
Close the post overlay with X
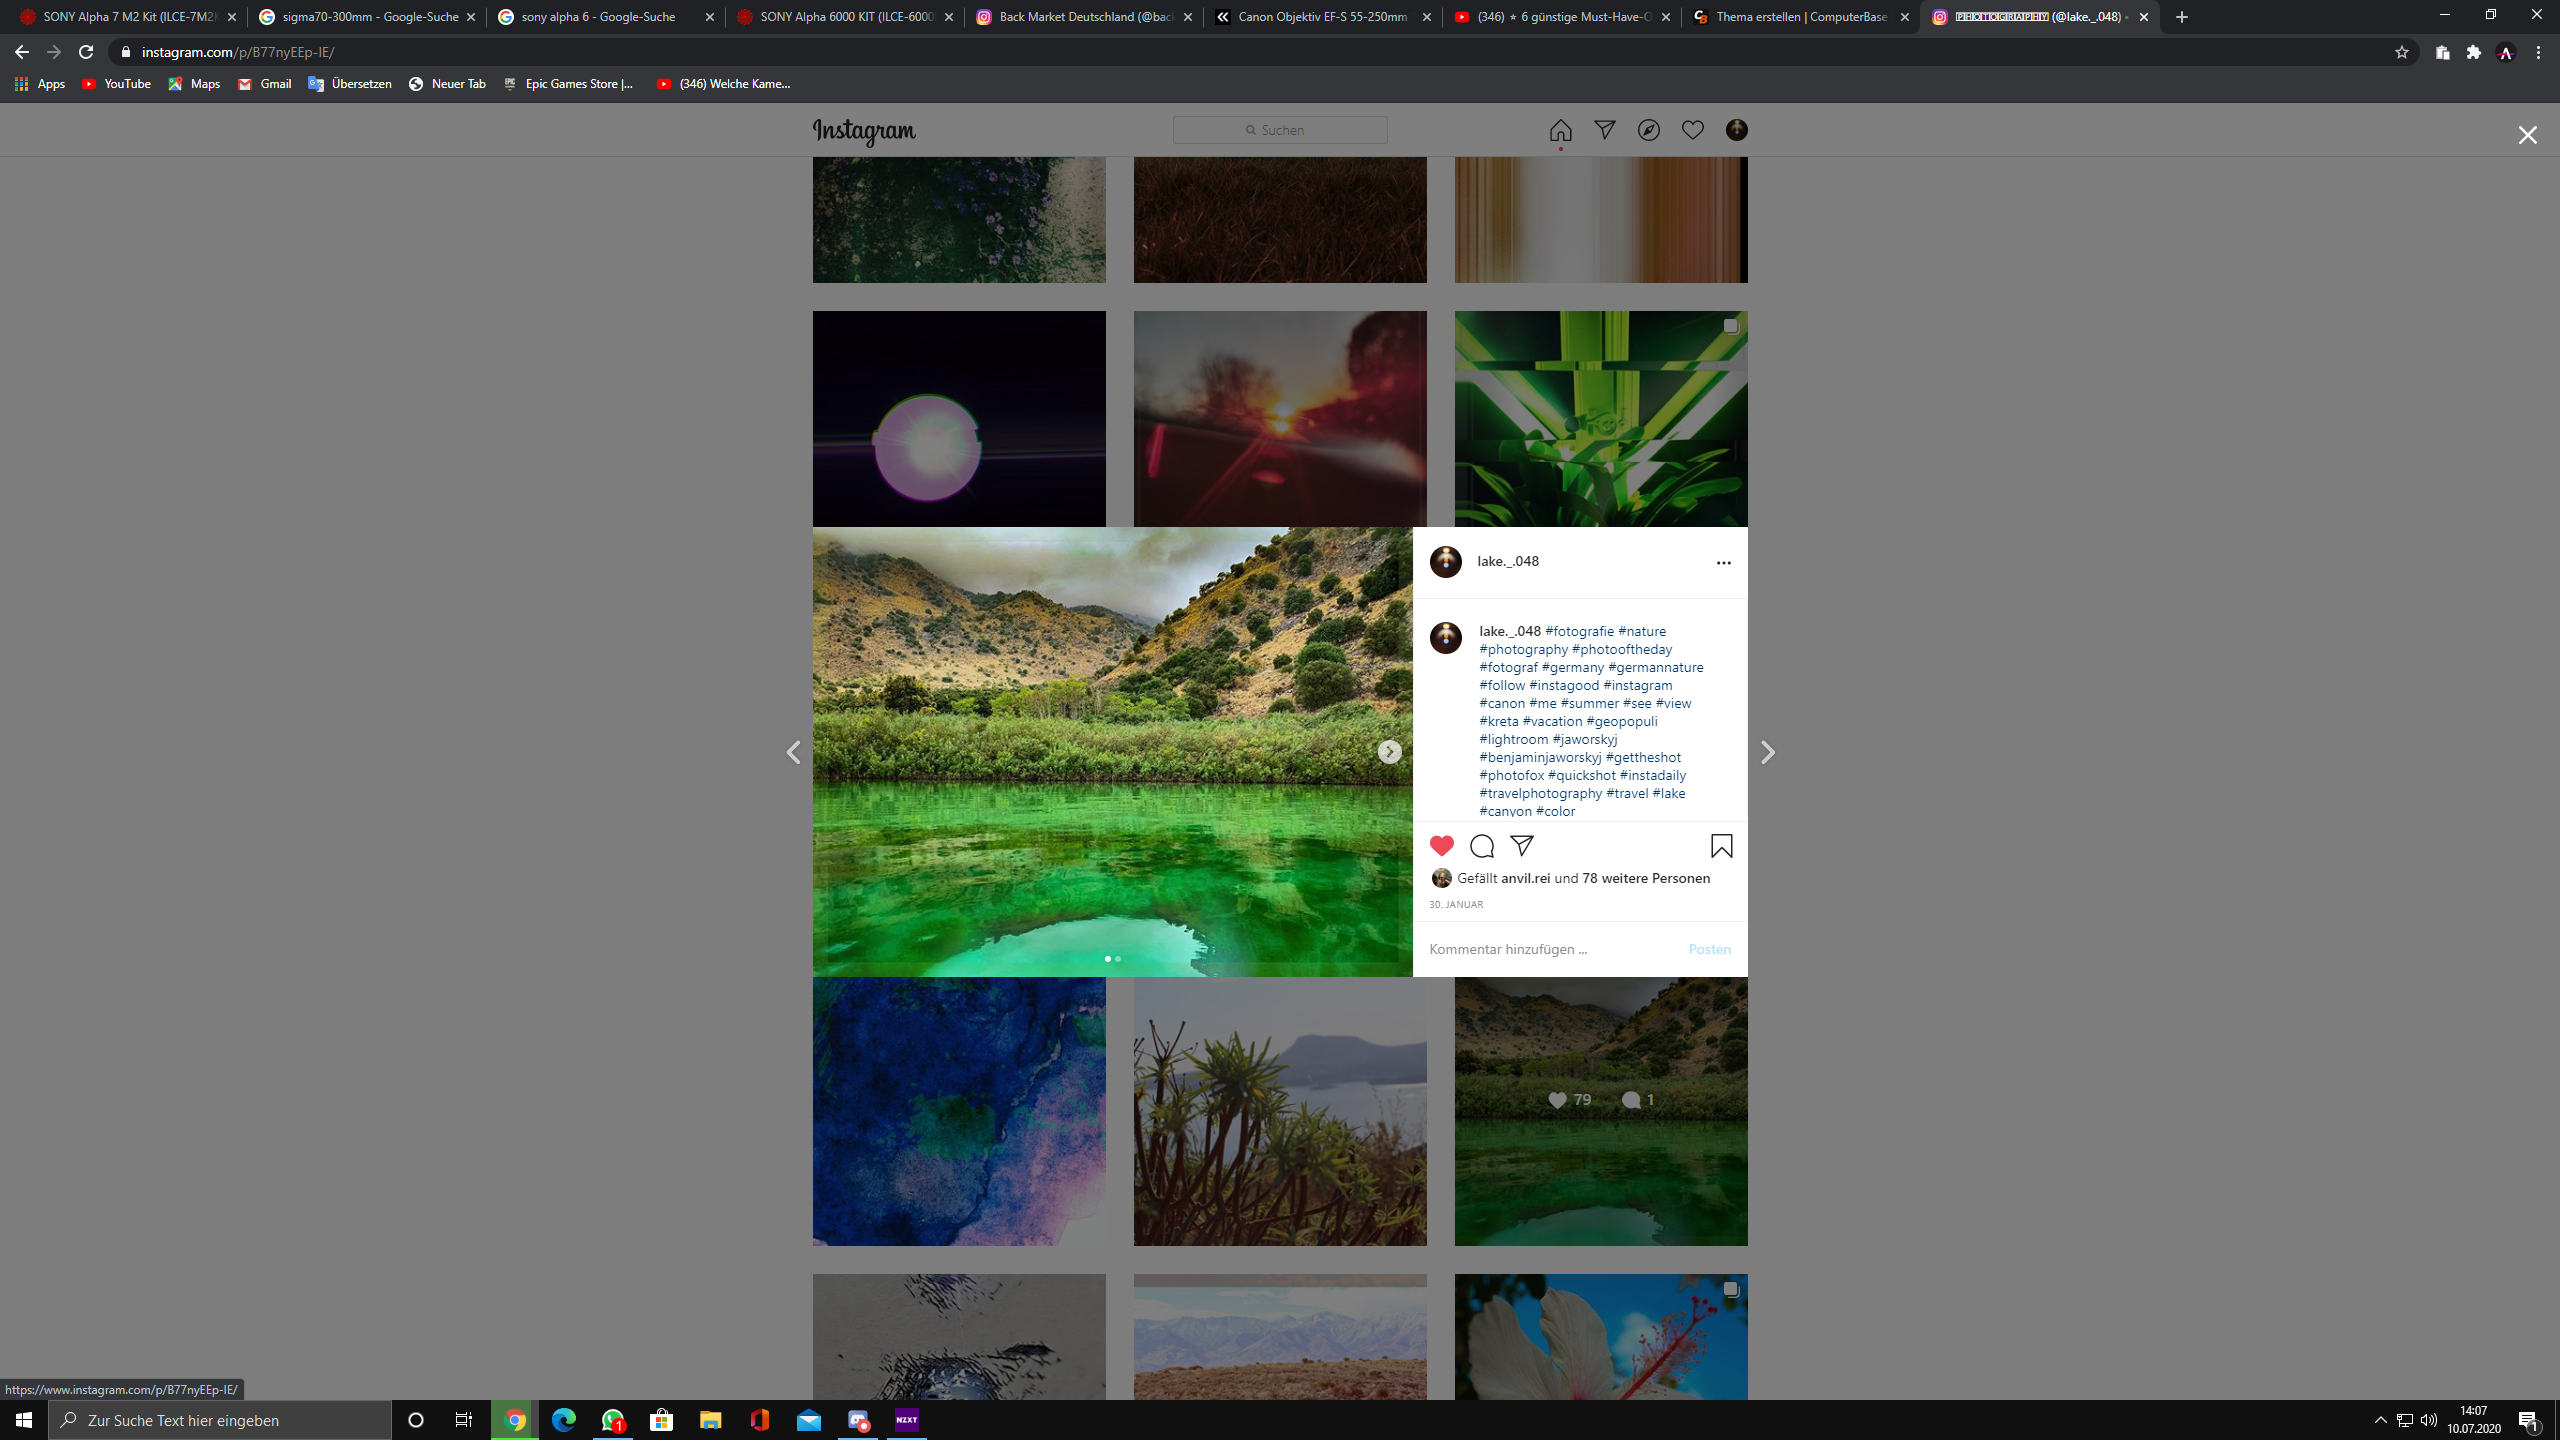[2527, 135]
